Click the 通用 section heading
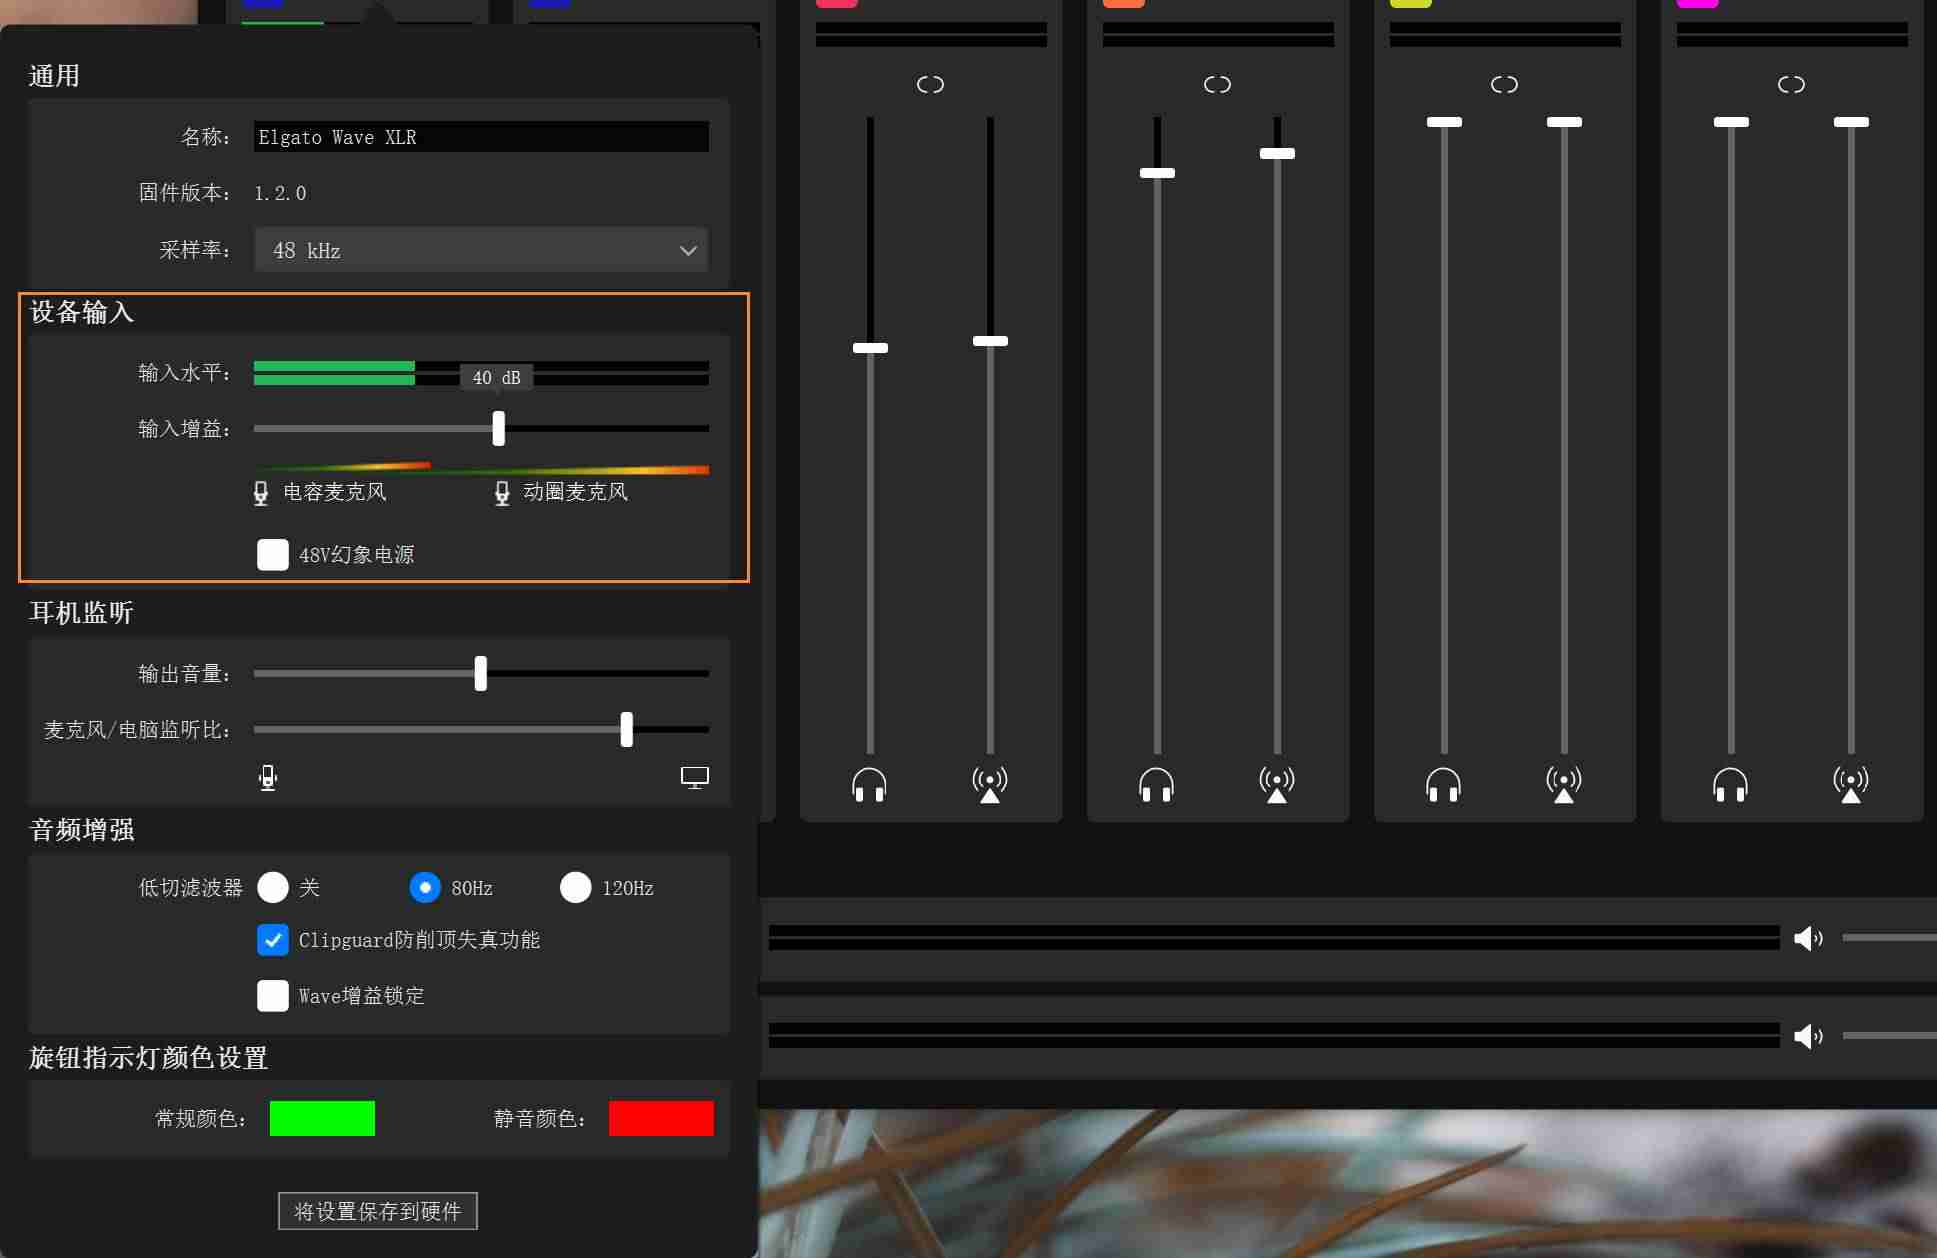Screen dimensions: 1937x1258 click(x=54, y=76)
